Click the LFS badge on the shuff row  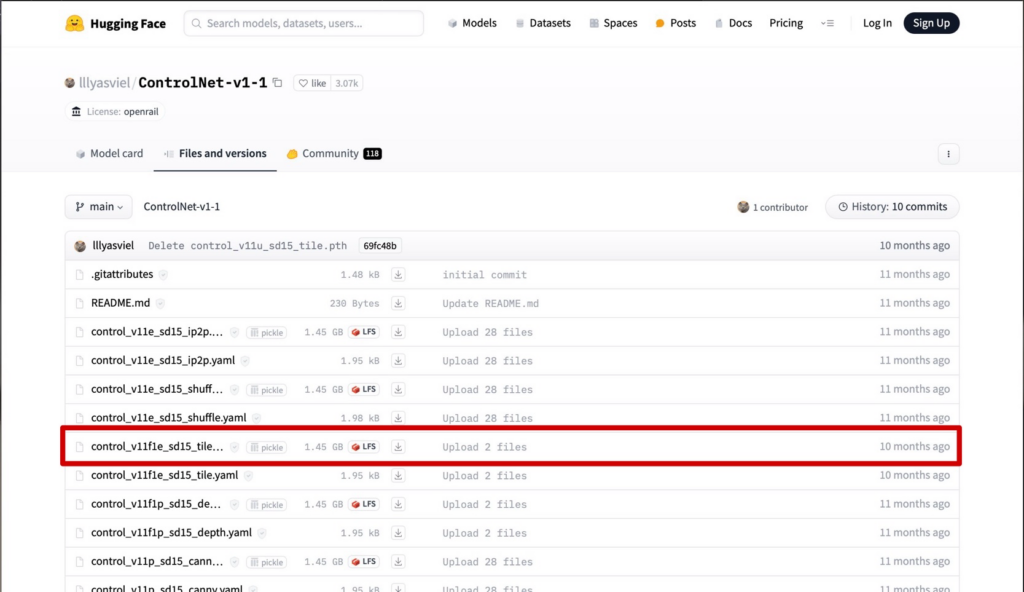click(x=364, y=389)
